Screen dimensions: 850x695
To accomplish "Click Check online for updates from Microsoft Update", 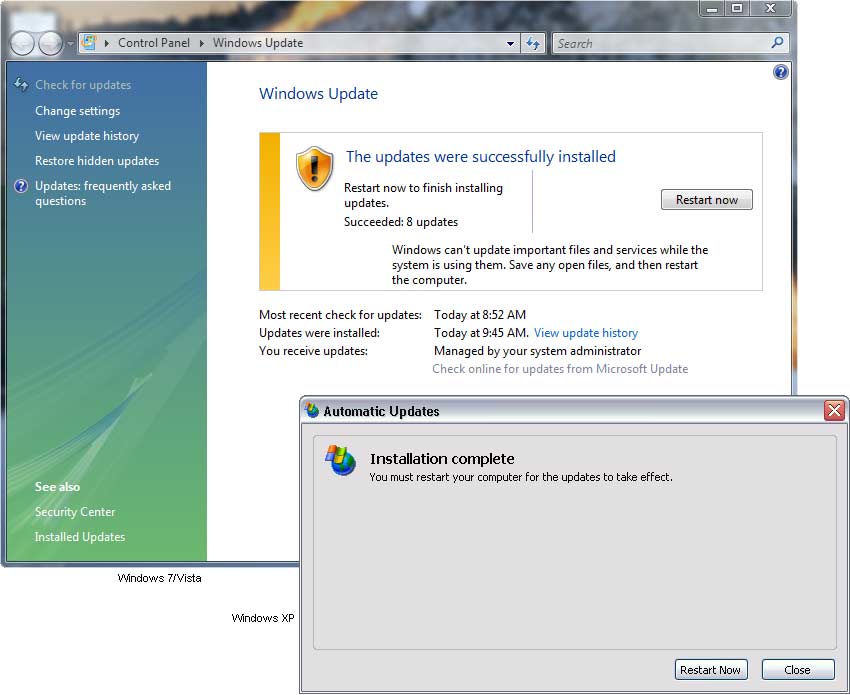I will coord(560,369).
